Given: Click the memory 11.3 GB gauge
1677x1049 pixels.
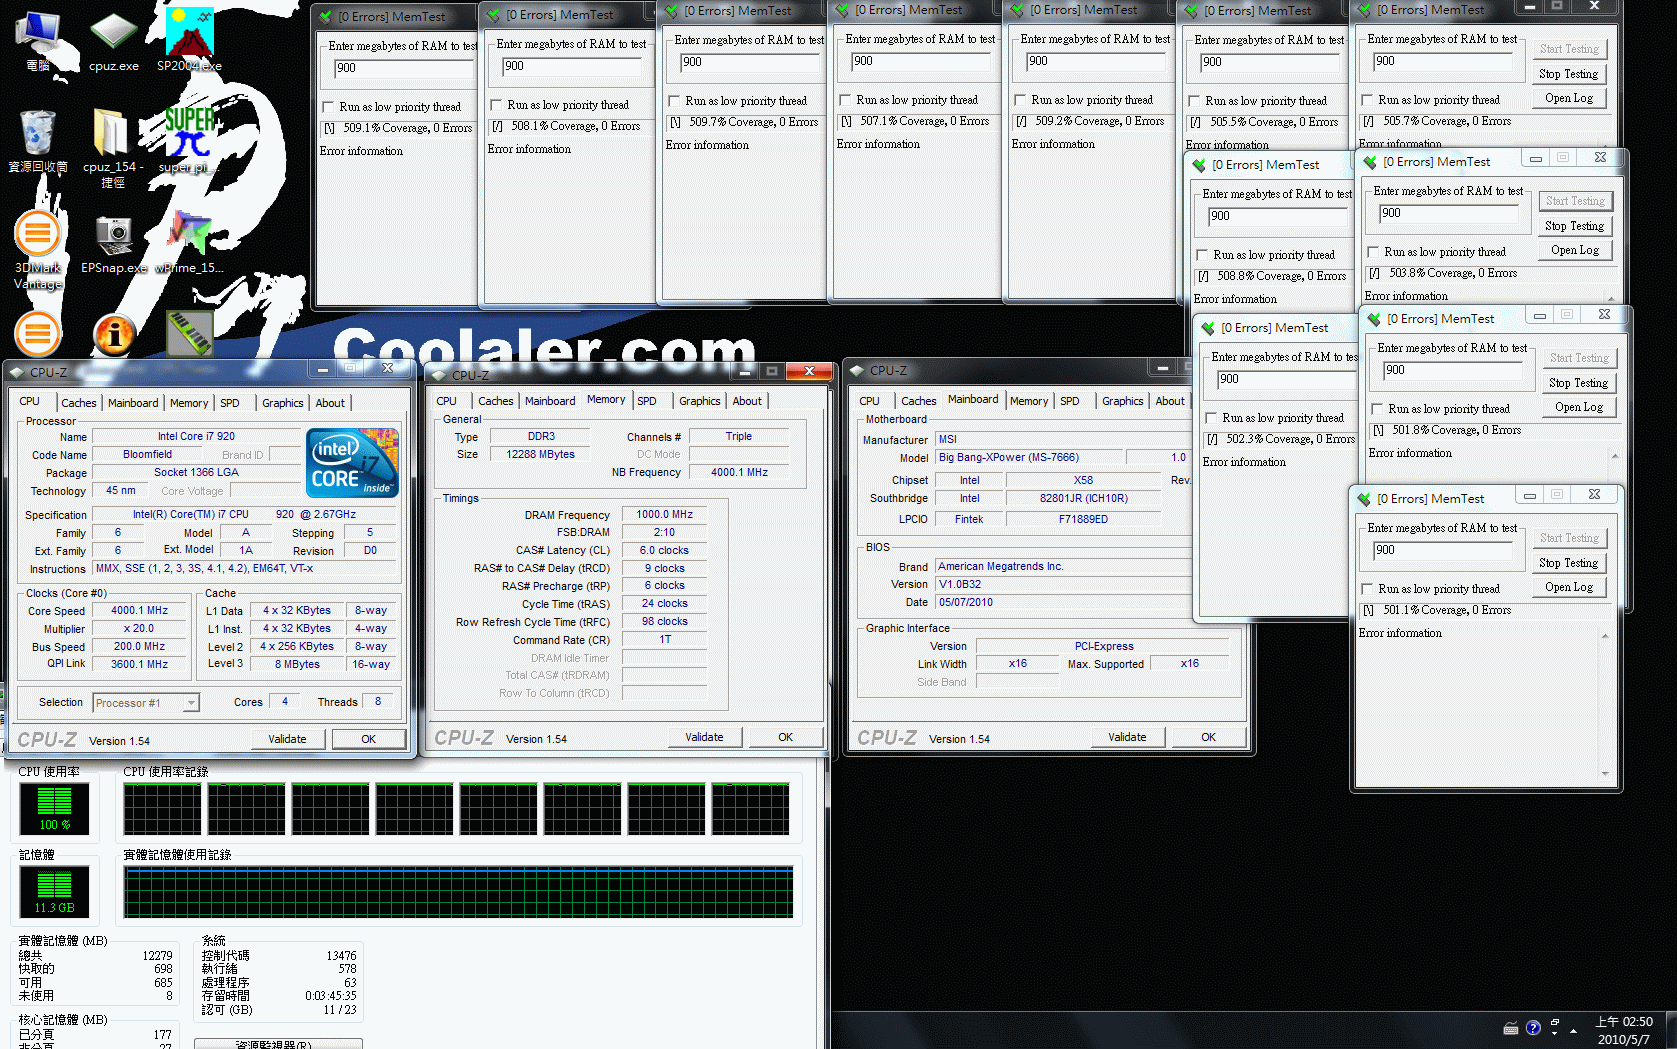Looking at the screenshot, I should pyautogui.click(x=54, y=892).
